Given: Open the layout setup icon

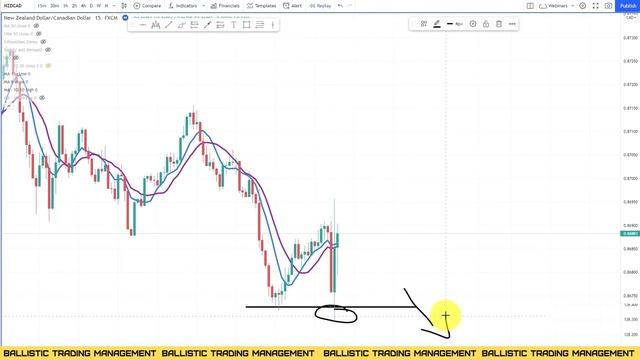Looking at the screenshot, I should (x=530, y=6).
